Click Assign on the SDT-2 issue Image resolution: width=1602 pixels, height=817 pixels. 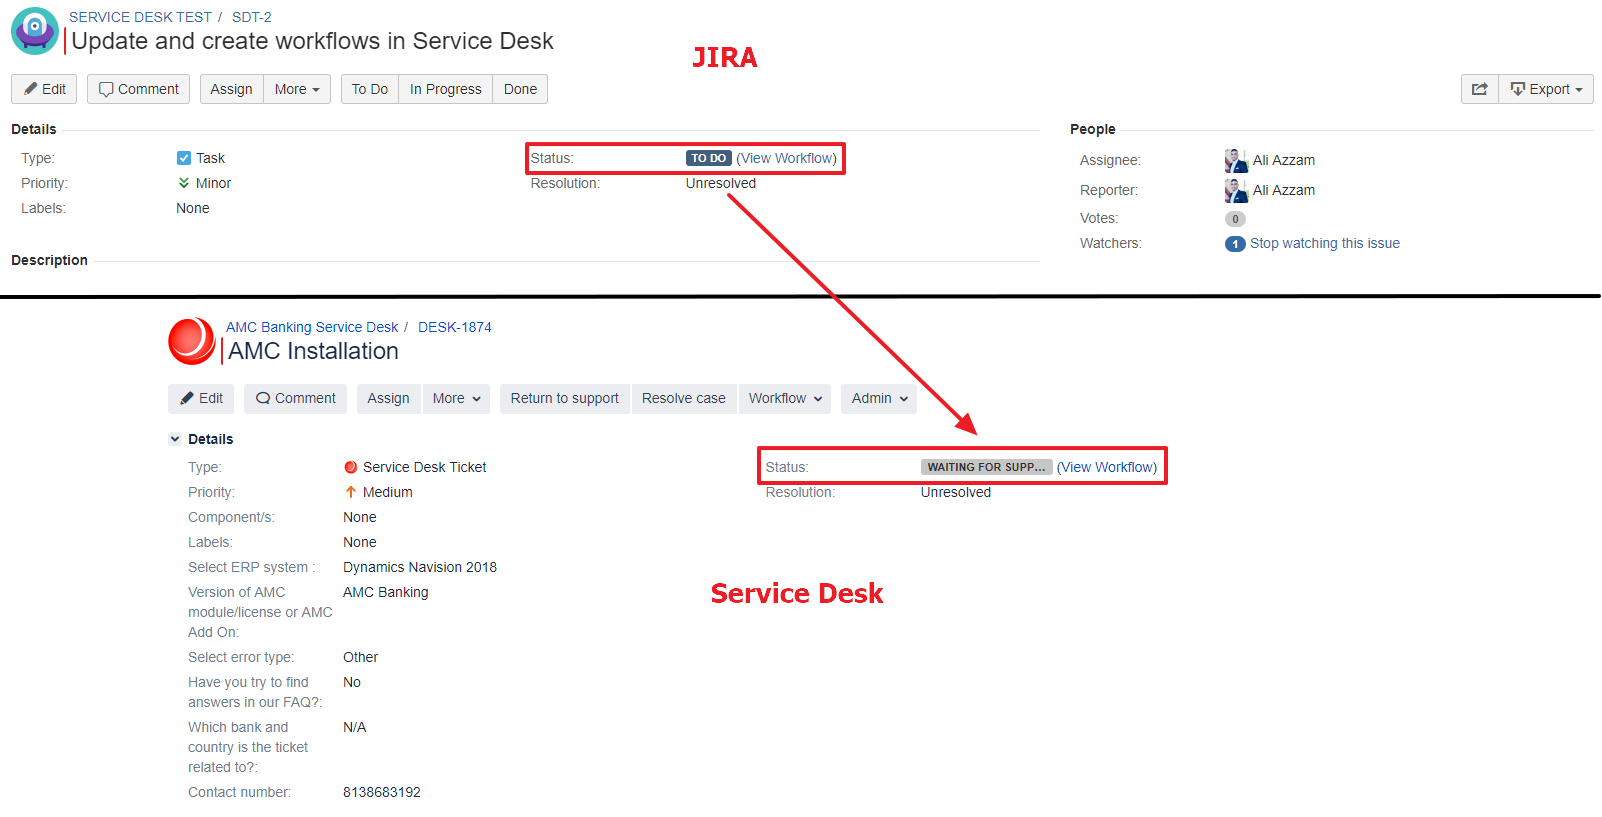click(232, 89)
